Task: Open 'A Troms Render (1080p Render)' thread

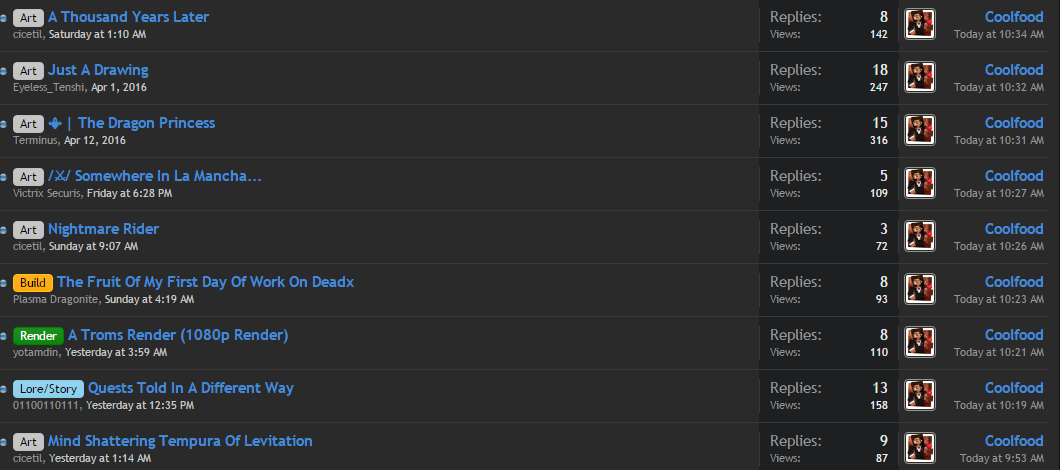Action: click(x=178, y=335)
